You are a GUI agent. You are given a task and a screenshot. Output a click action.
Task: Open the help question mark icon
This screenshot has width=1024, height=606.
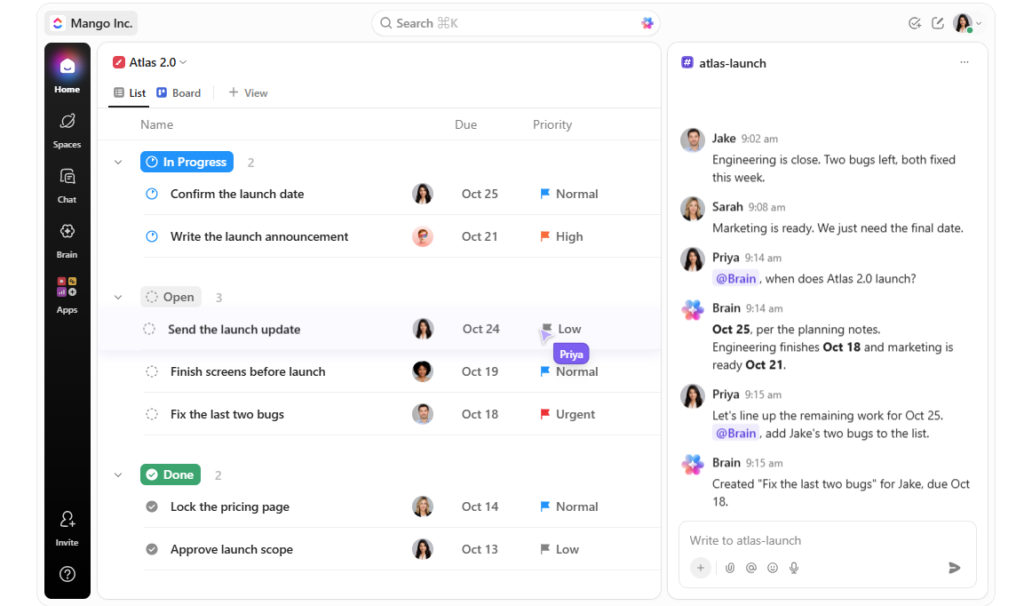point(67,574)
